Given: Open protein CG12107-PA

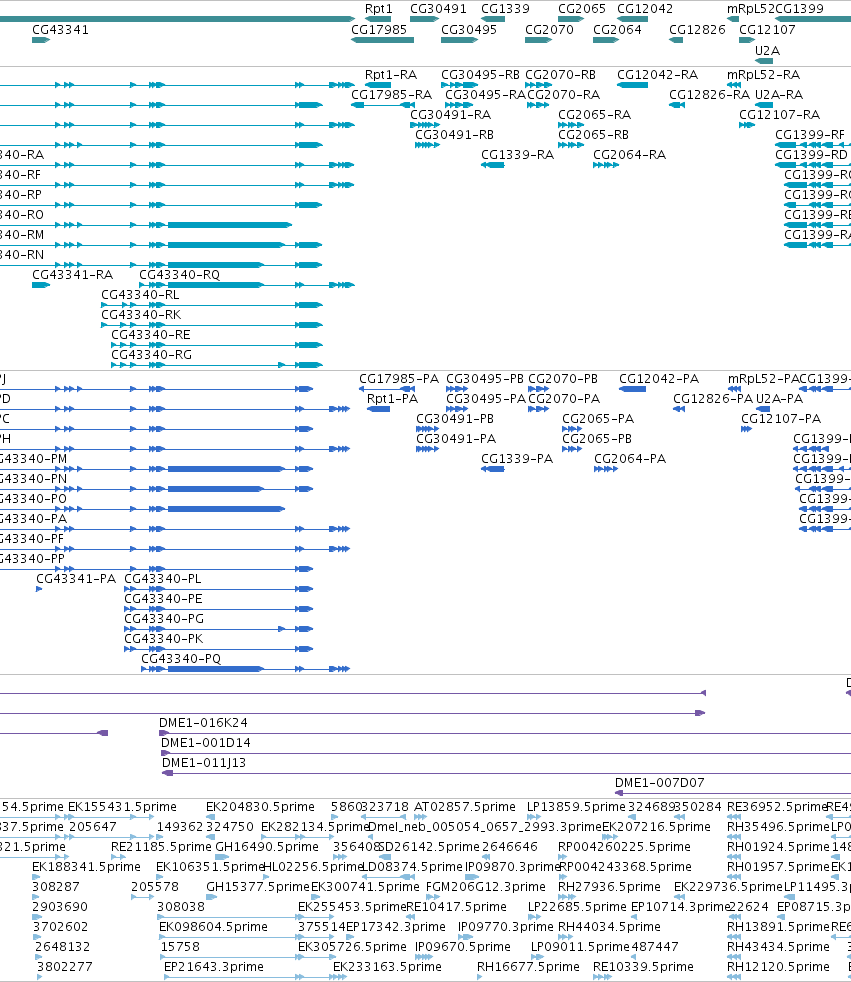Looking at the screenshot, I should click(781, 419).
